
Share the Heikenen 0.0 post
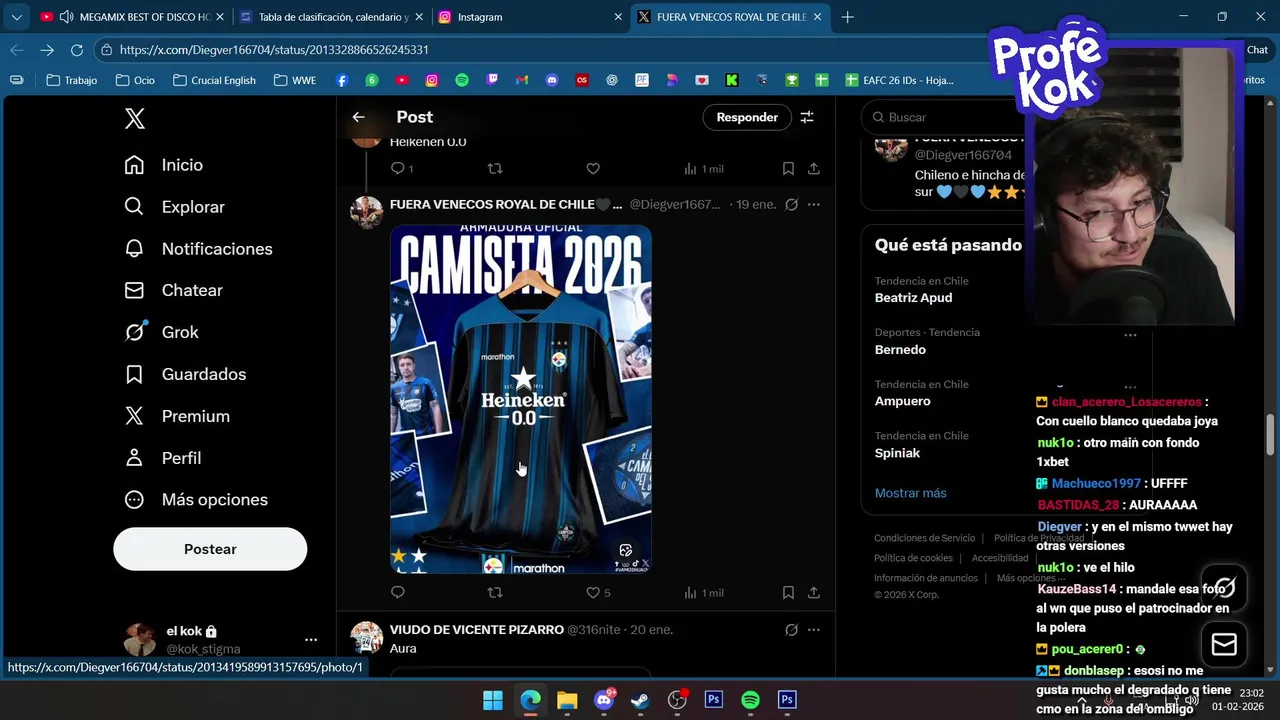tap(814, 169)
